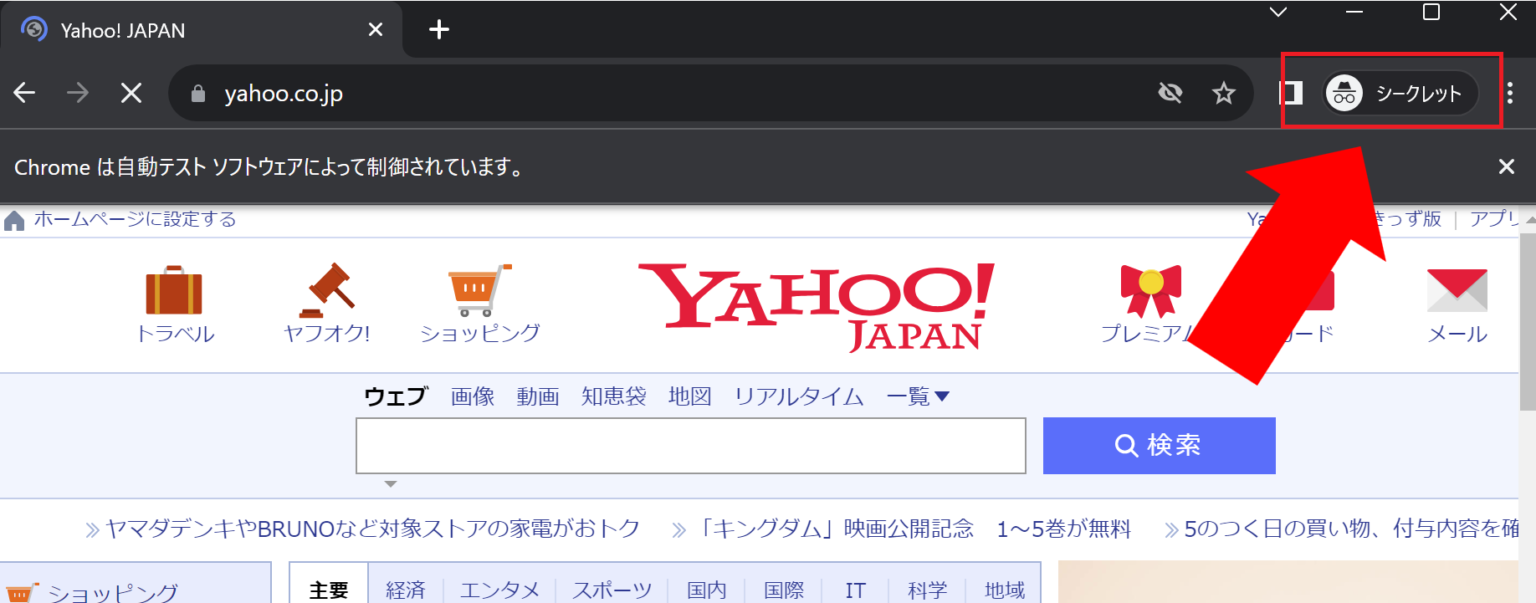Expand small arrow below search box

tap(391, 484)
